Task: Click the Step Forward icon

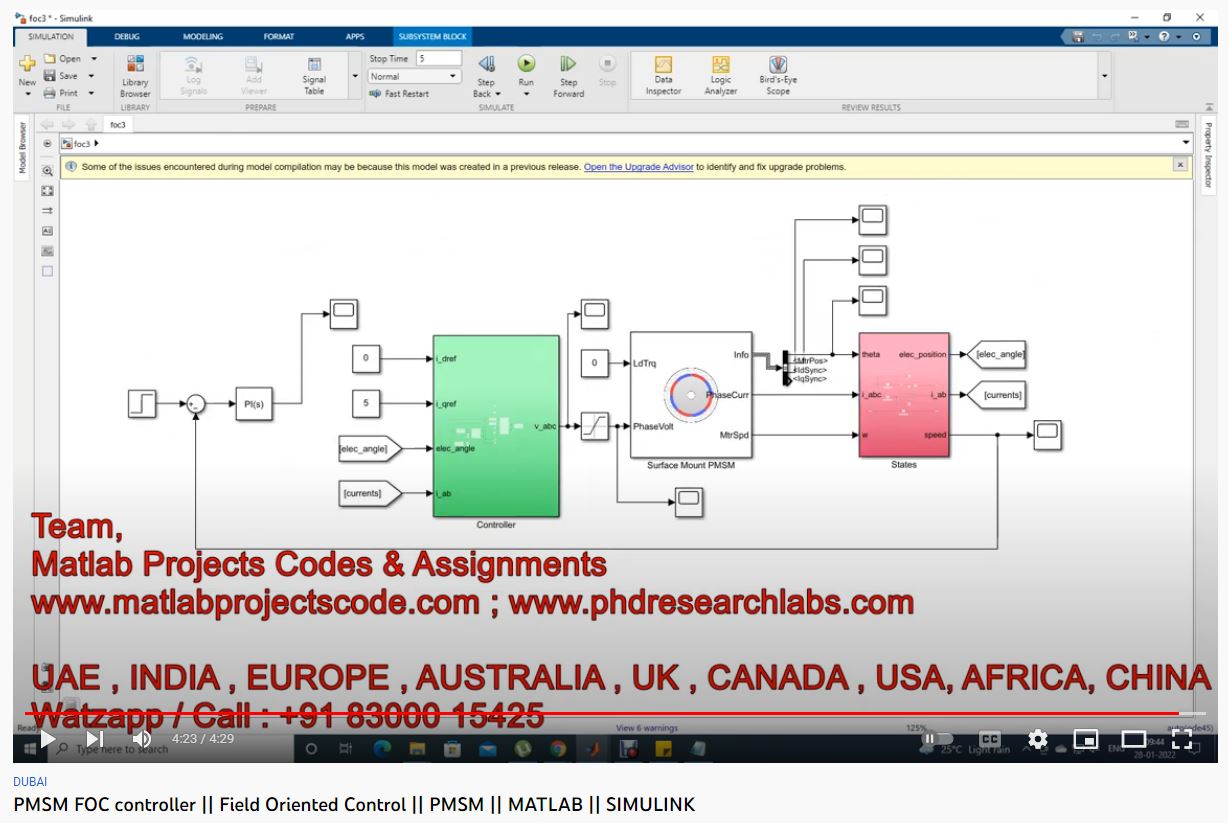Action: click(x=568, y=65)
